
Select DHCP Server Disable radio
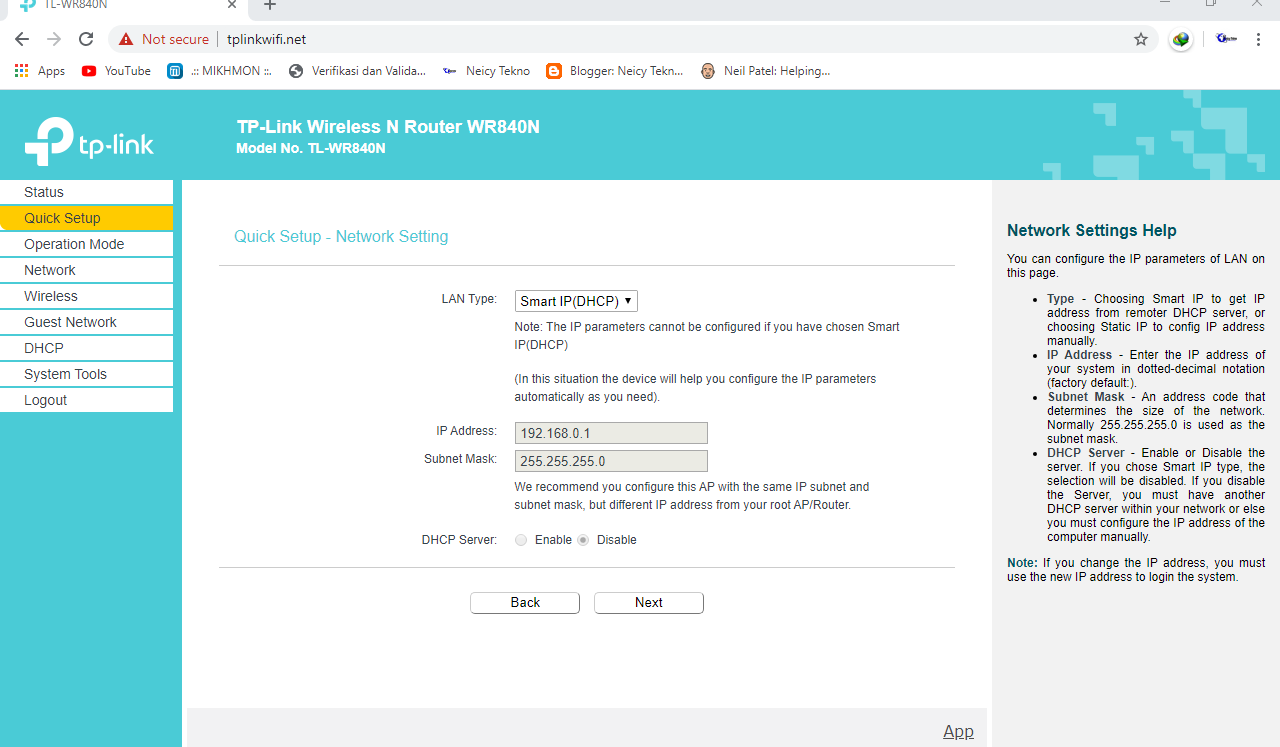pyautogui.click(x=583, y=540)
